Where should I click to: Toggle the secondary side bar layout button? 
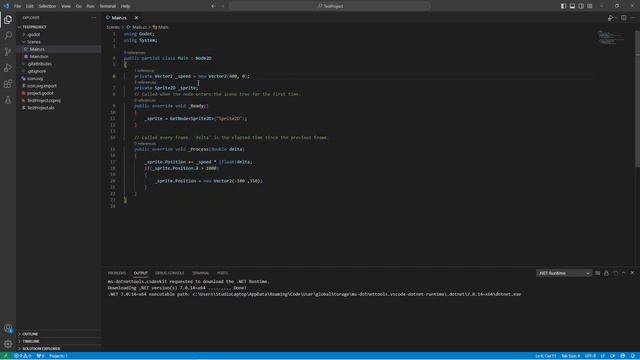581,6
